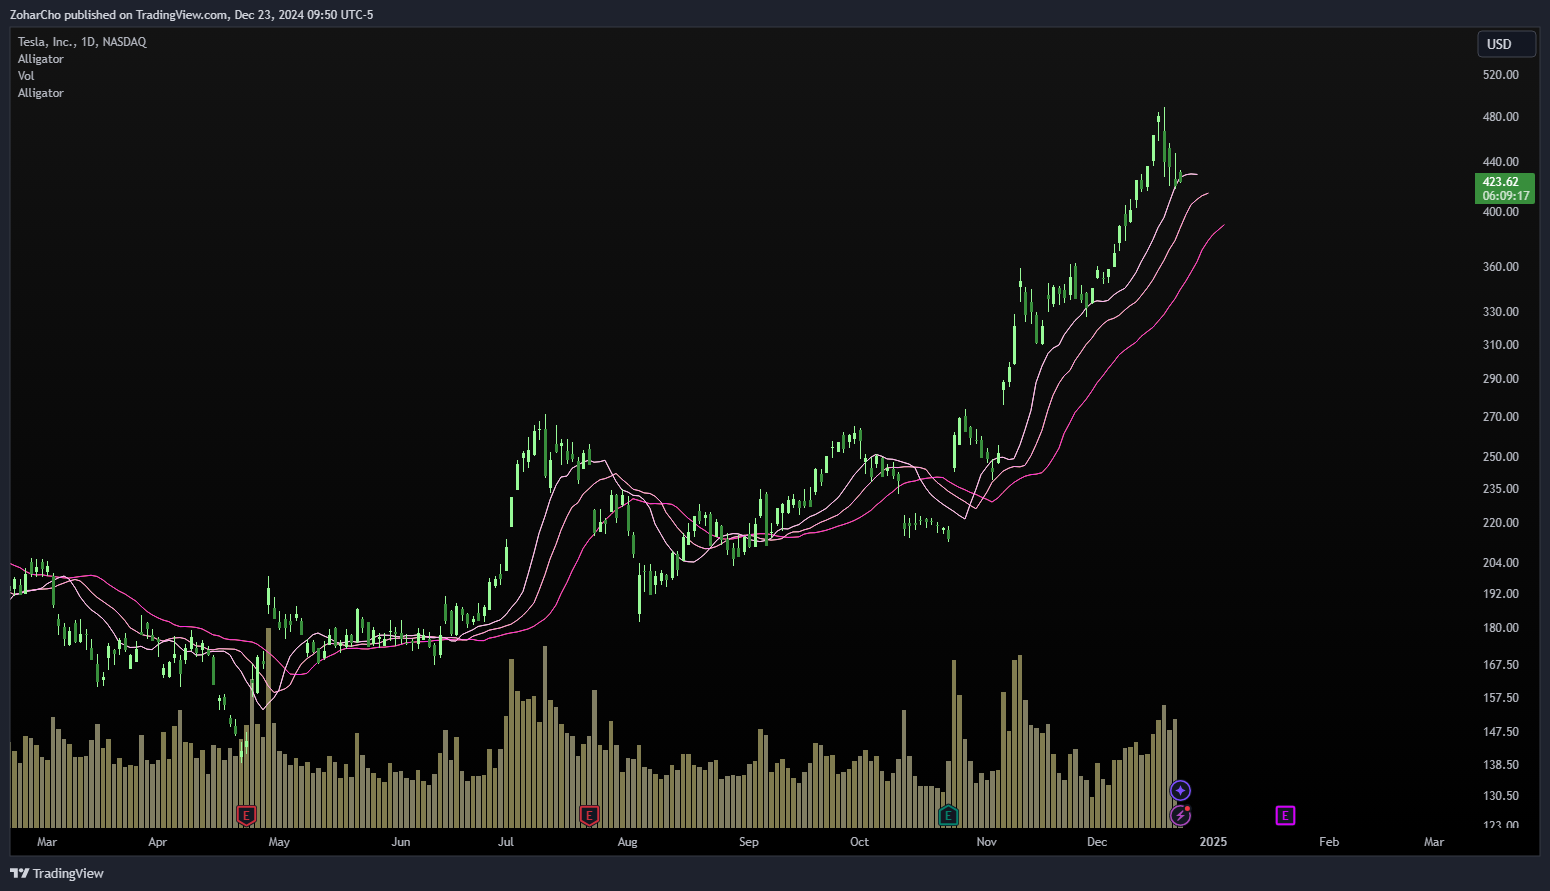The image size is (1550, 891).
Task: Click the 180.00 price axis label
Action: (x=1500, y=628)
